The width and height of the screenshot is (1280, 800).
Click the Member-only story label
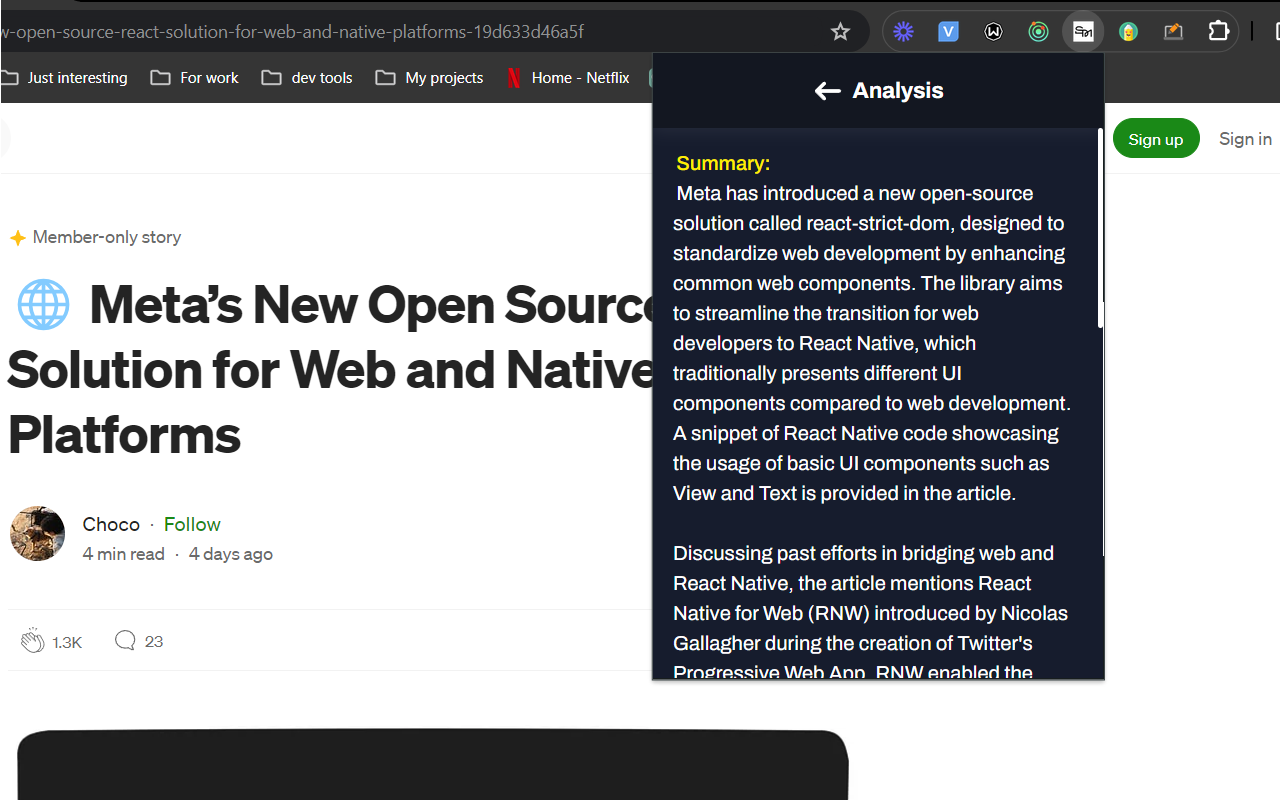107,237
